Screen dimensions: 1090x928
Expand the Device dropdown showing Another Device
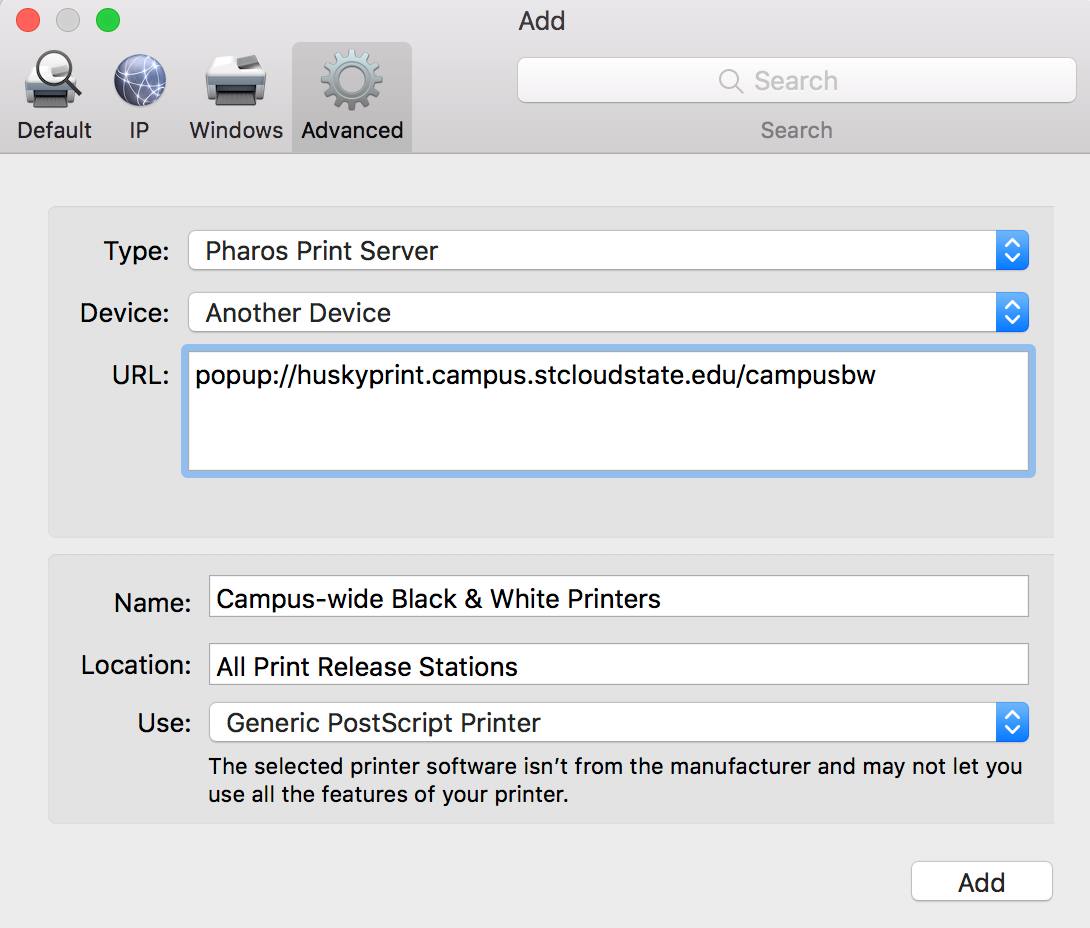tap(600, 312)
